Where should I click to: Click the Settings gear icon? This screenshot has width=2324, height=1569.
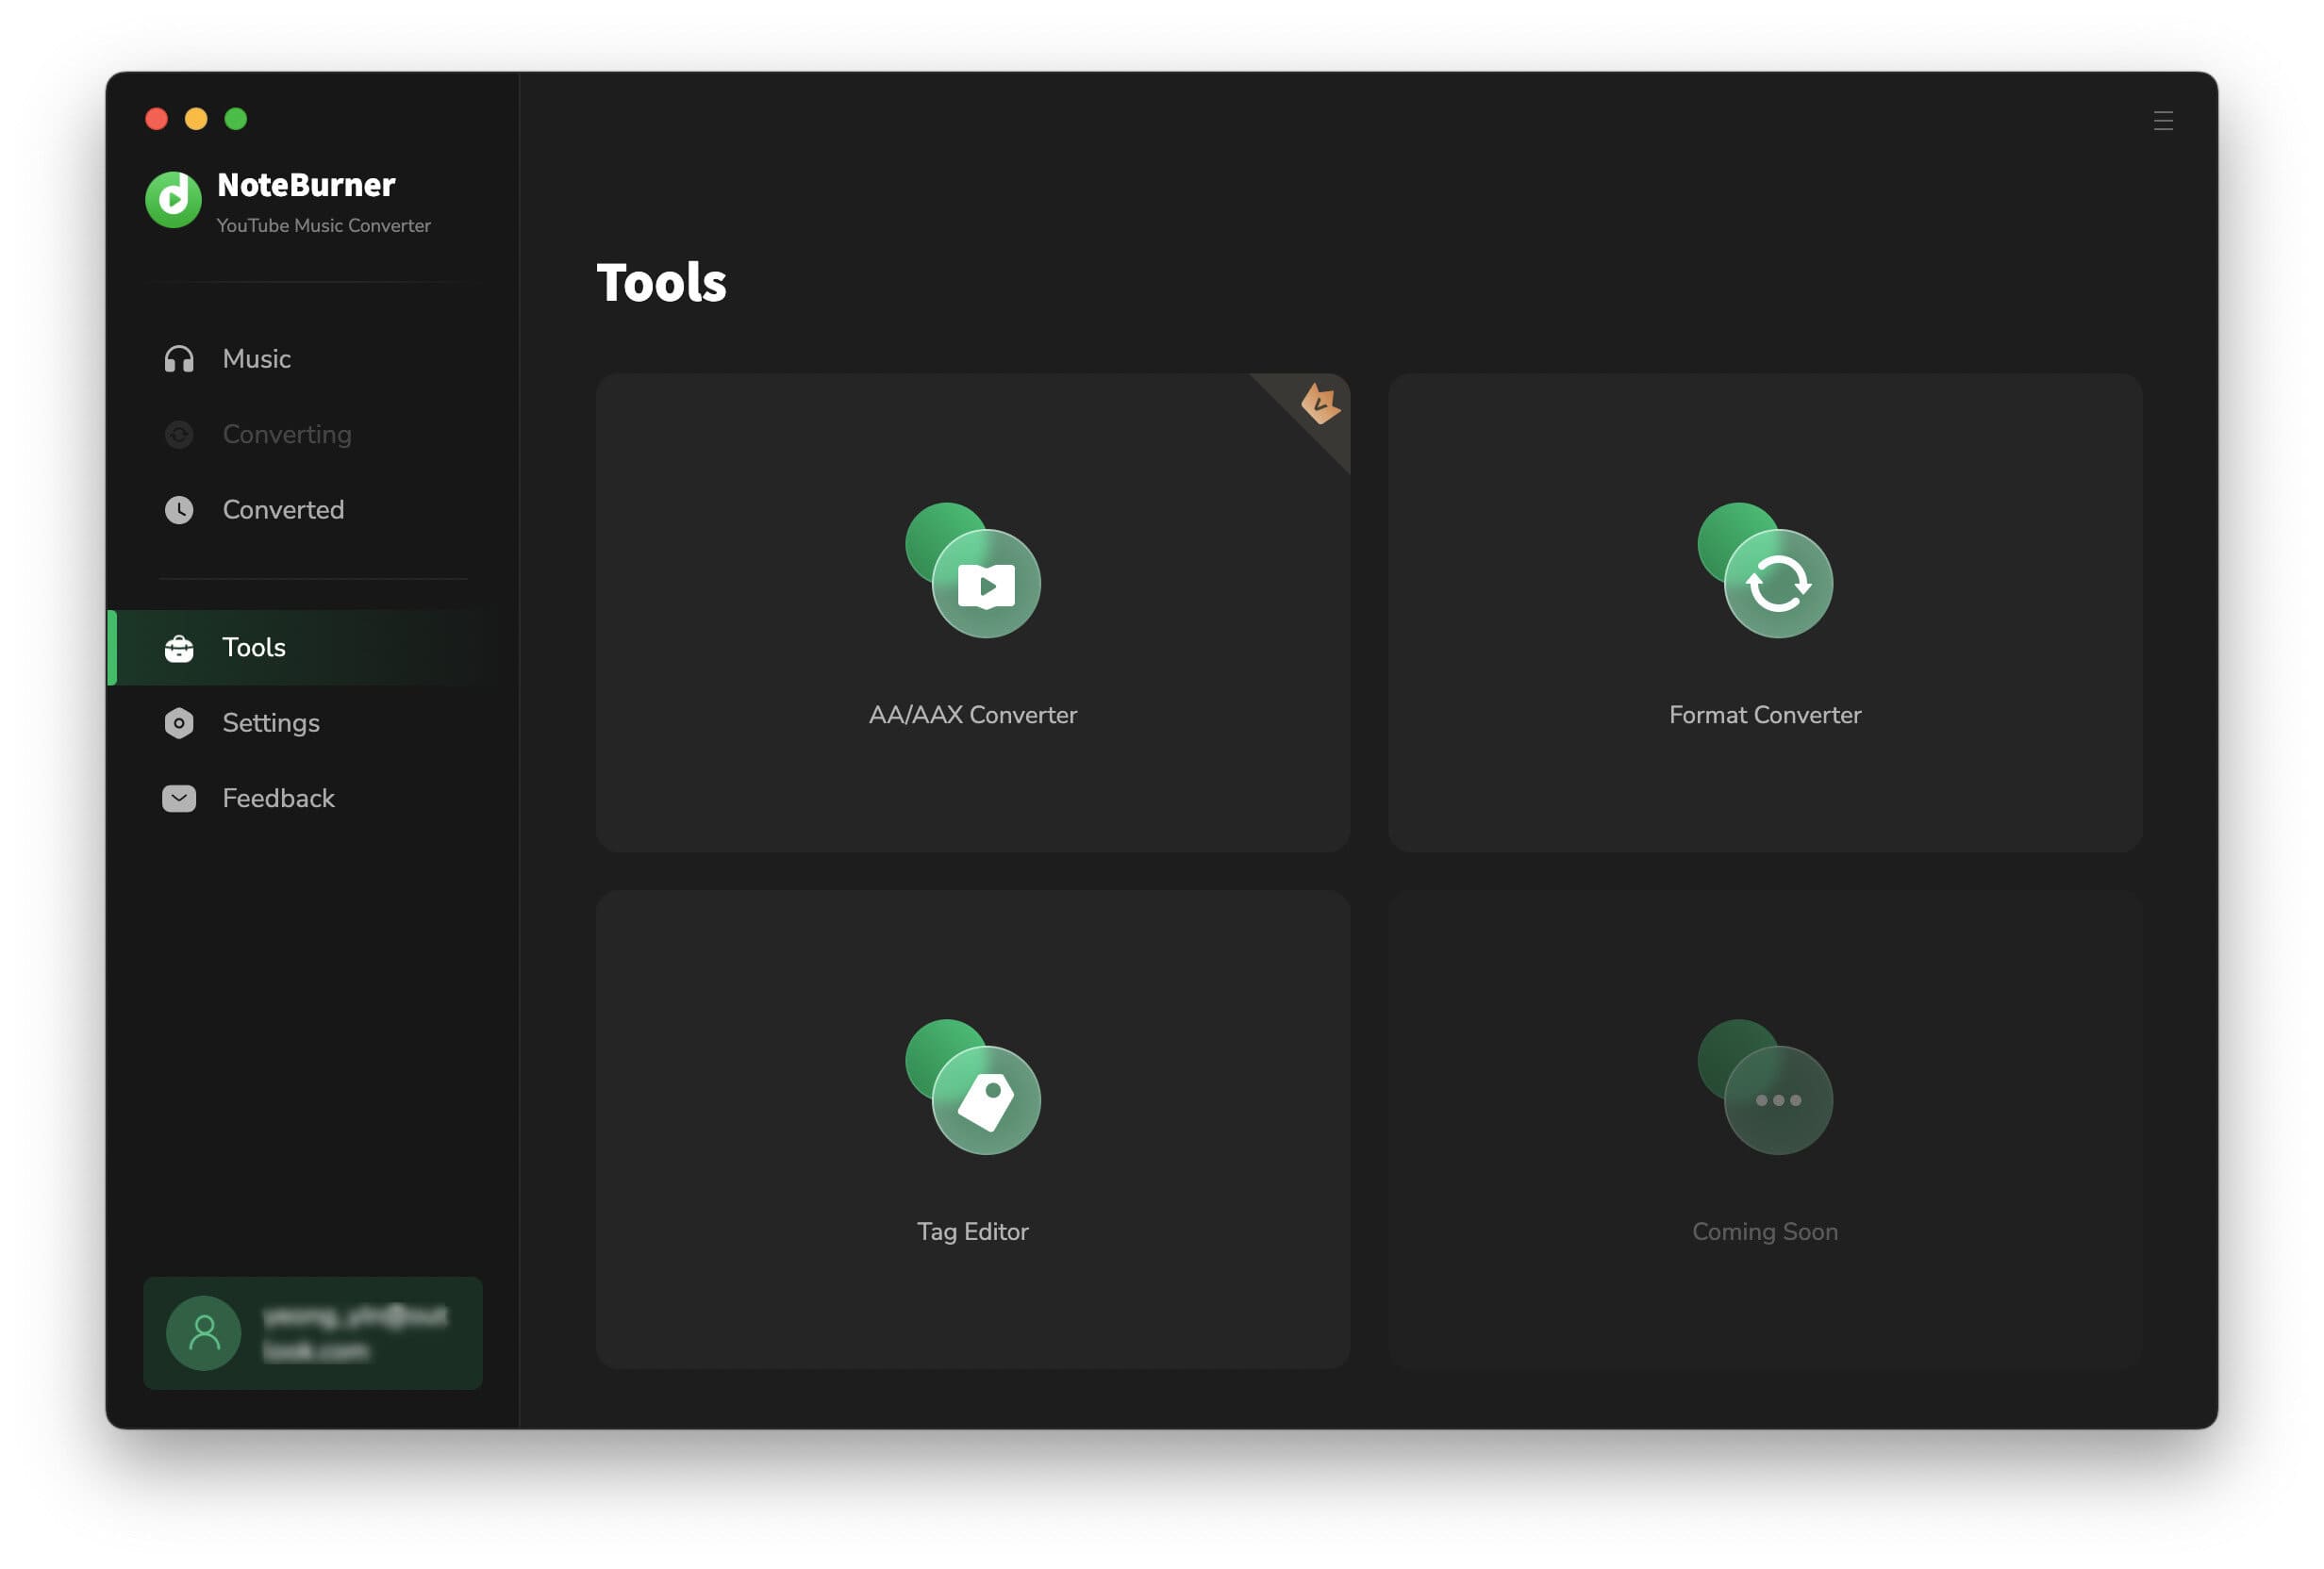point(178,723)
